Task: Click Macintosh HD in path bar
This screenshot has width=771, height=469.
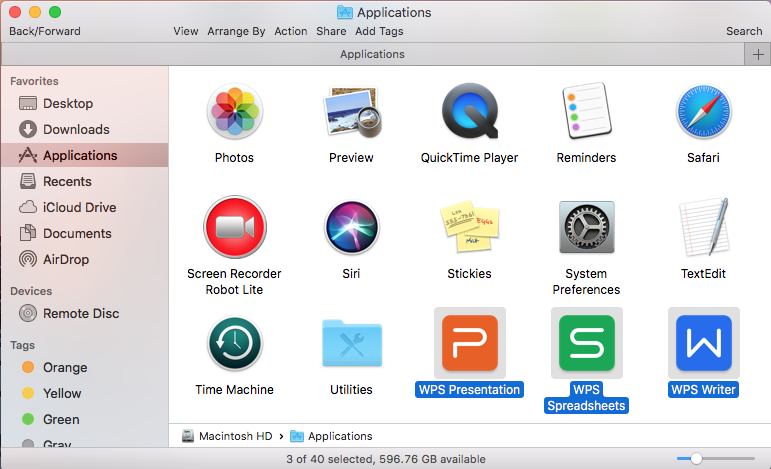Action: (x=227, y=436)
